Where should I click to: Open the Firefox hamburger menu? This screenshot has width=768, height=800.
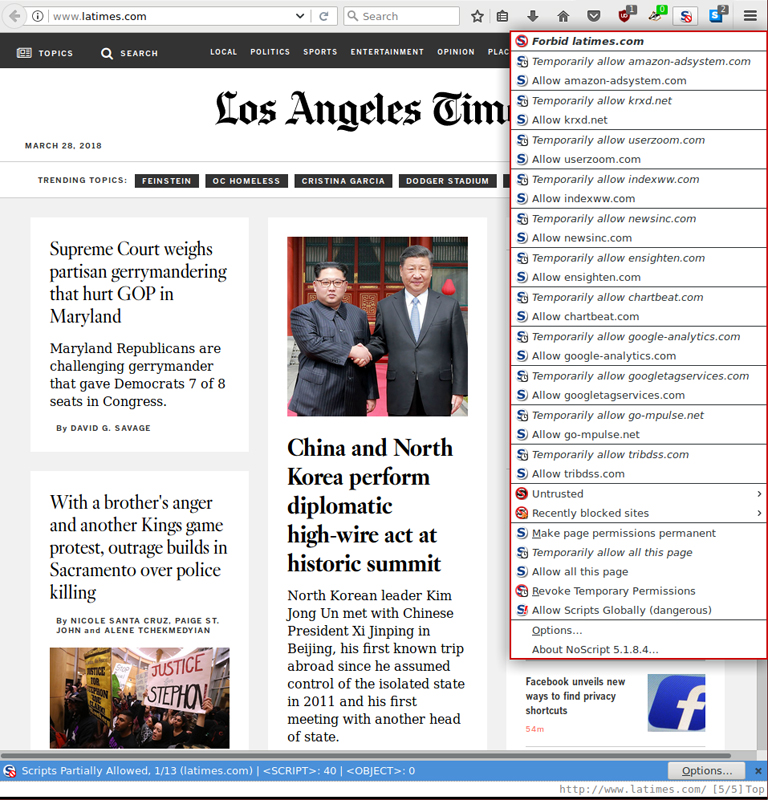click(750, 16)
